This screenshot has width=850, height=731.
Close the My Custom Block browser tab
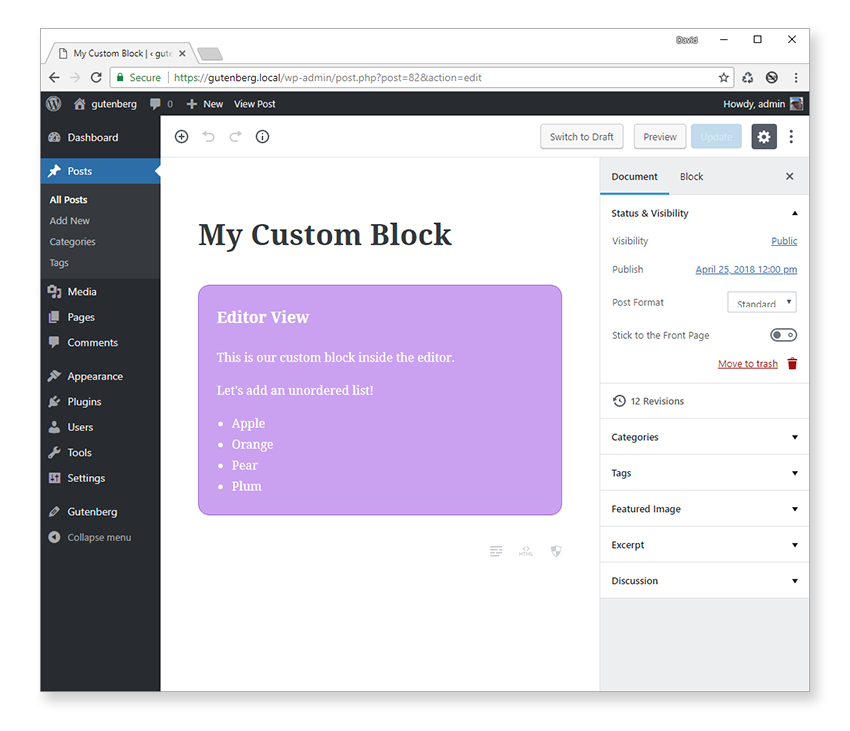[x=182, y=54]
